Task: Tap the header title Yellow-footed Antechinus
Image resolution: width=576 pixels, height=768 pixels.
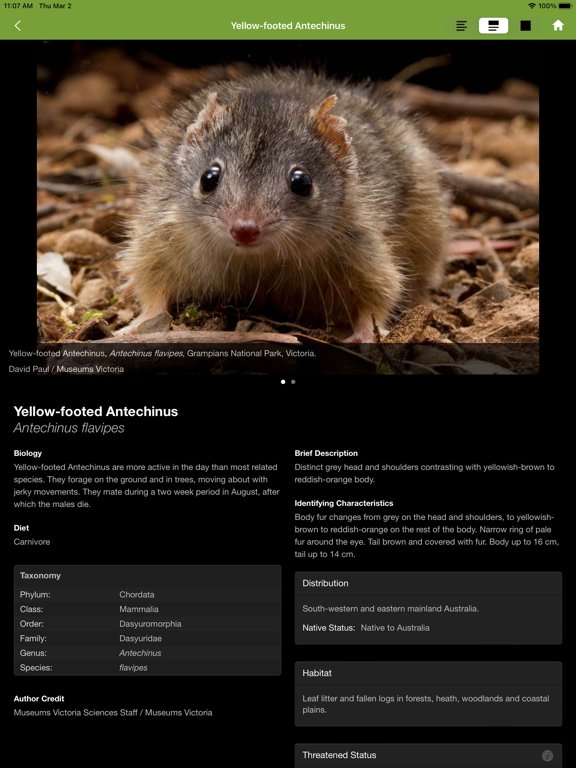Action: (x=288, y=25)
